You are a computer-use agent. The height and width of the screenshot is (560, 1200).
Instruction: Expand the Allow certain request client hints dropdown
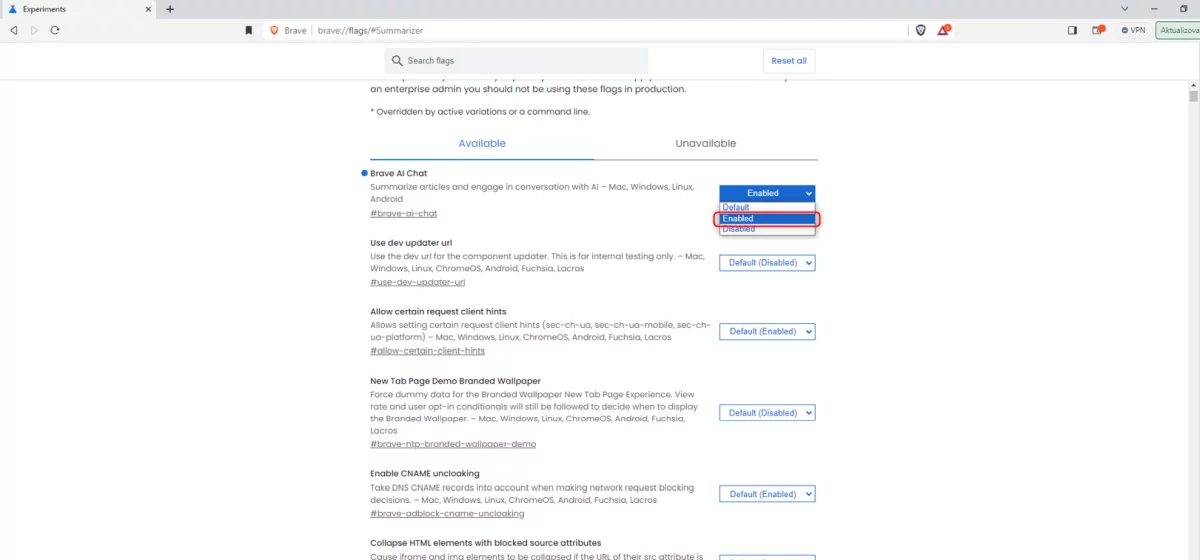click(767, 331)
